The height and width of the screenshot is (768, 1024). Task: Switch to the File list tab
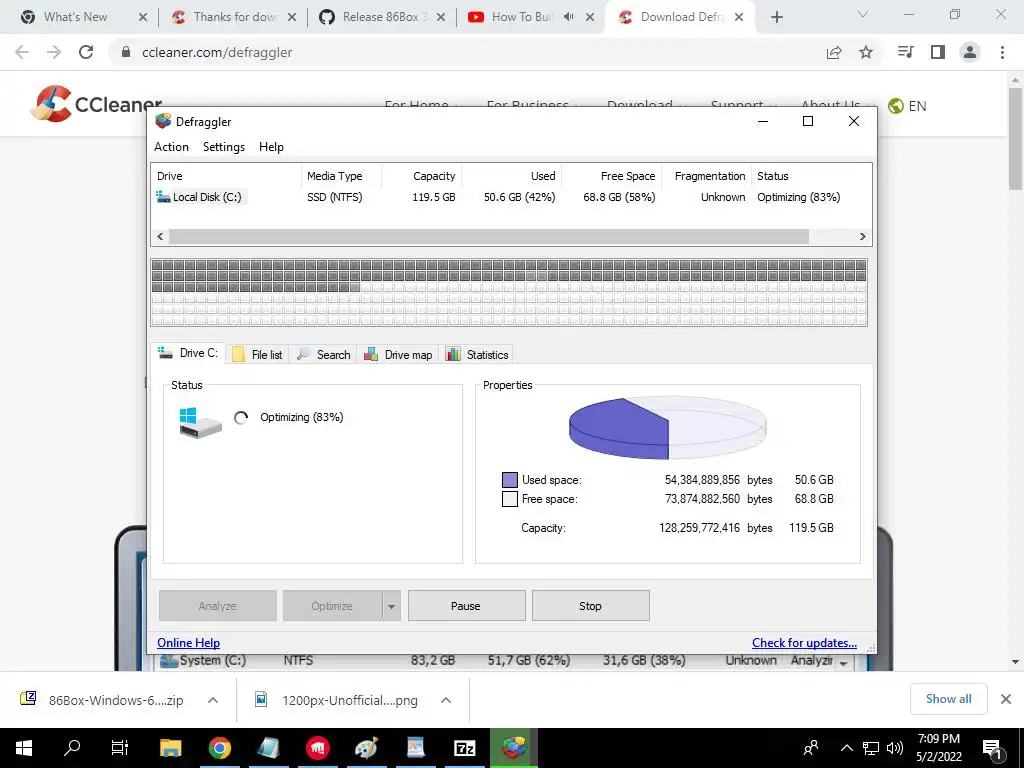(x=259, y=355)
